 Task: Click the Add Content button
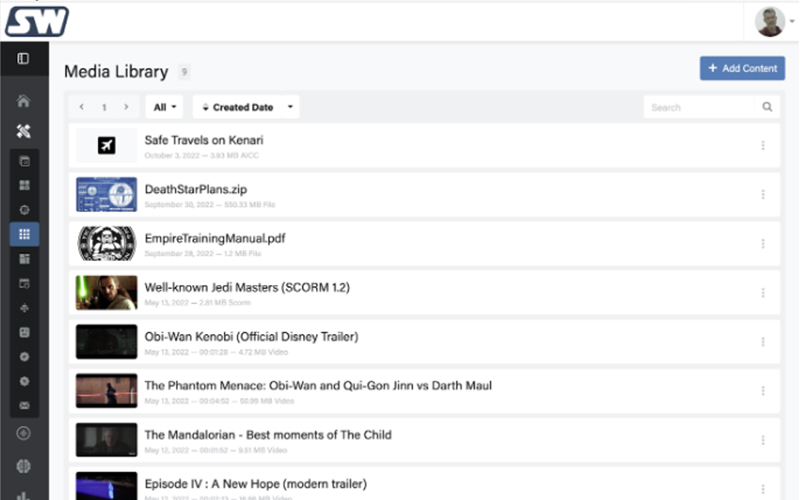(x=742, y=68)
